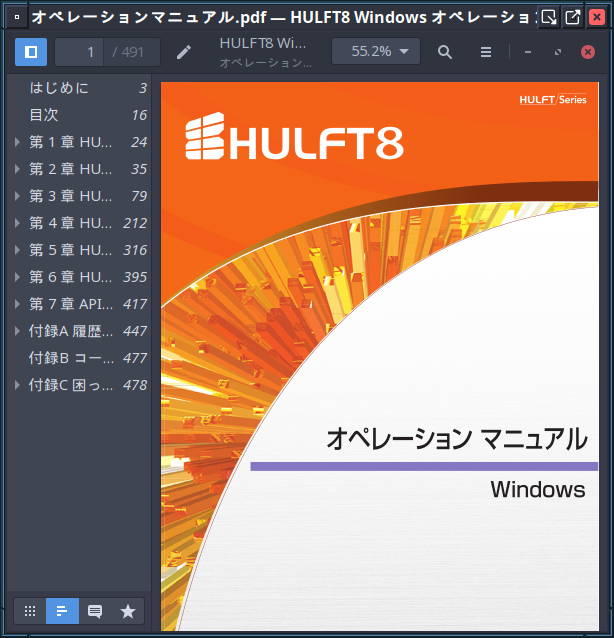This screenshot has height=638, width=614.
Task: Expand the 第 2 章 outline entry
Action: [x=17, y=169]
